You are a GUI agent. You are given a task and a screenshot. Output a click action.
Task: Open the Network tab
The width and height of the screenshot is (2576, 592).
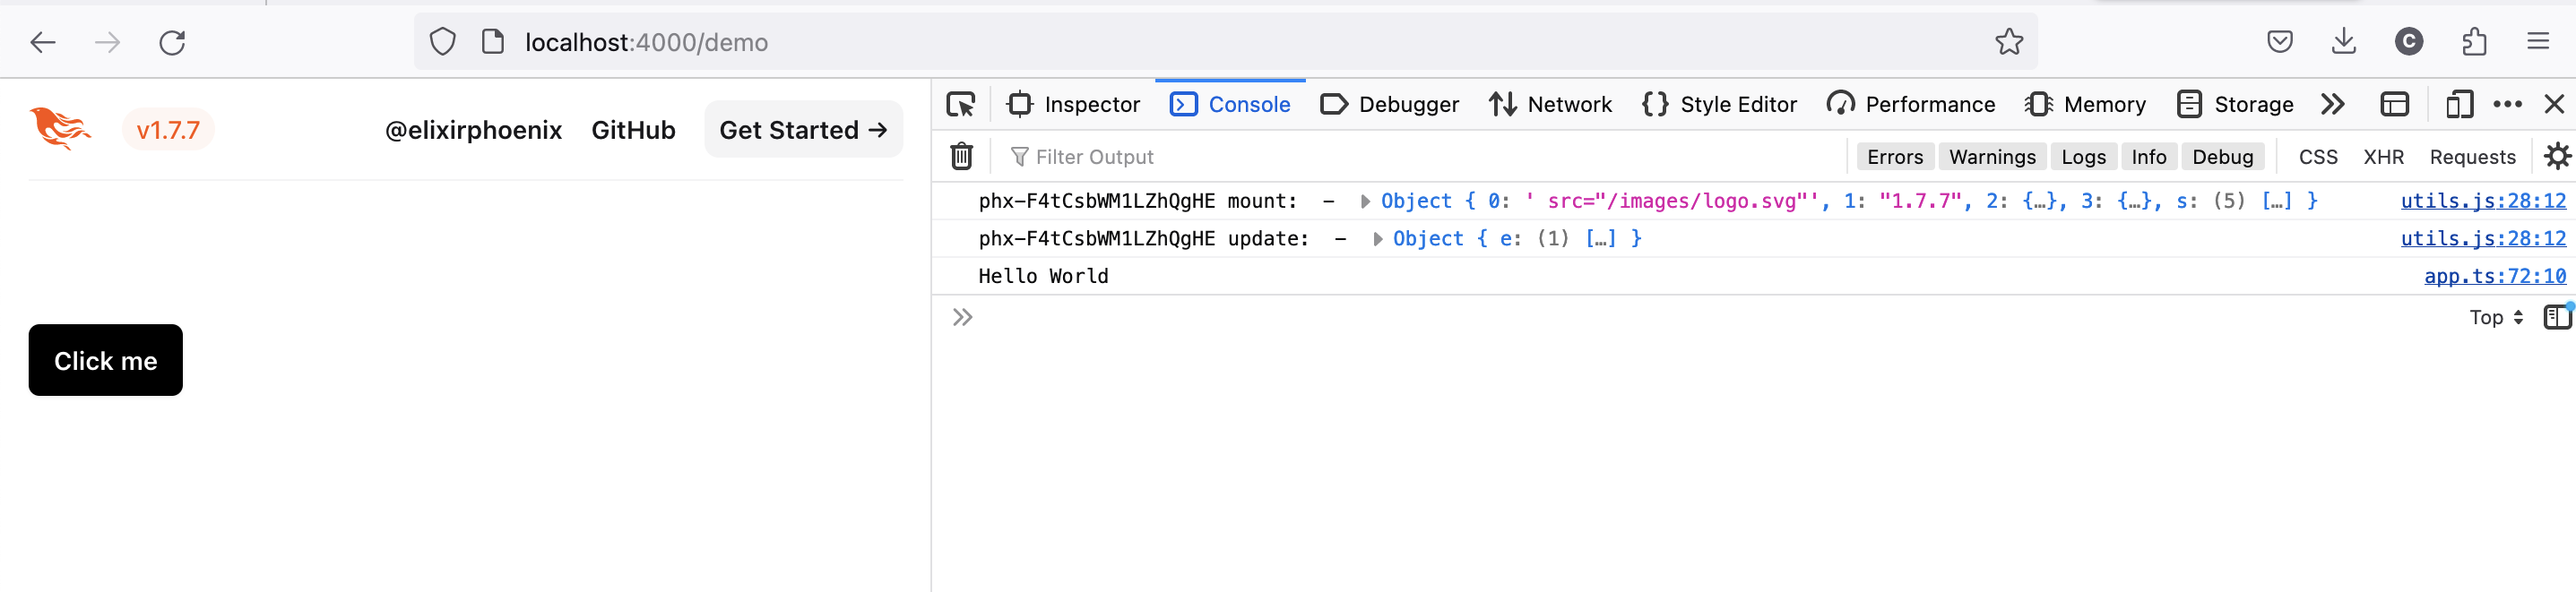(x=1549, y=104)
